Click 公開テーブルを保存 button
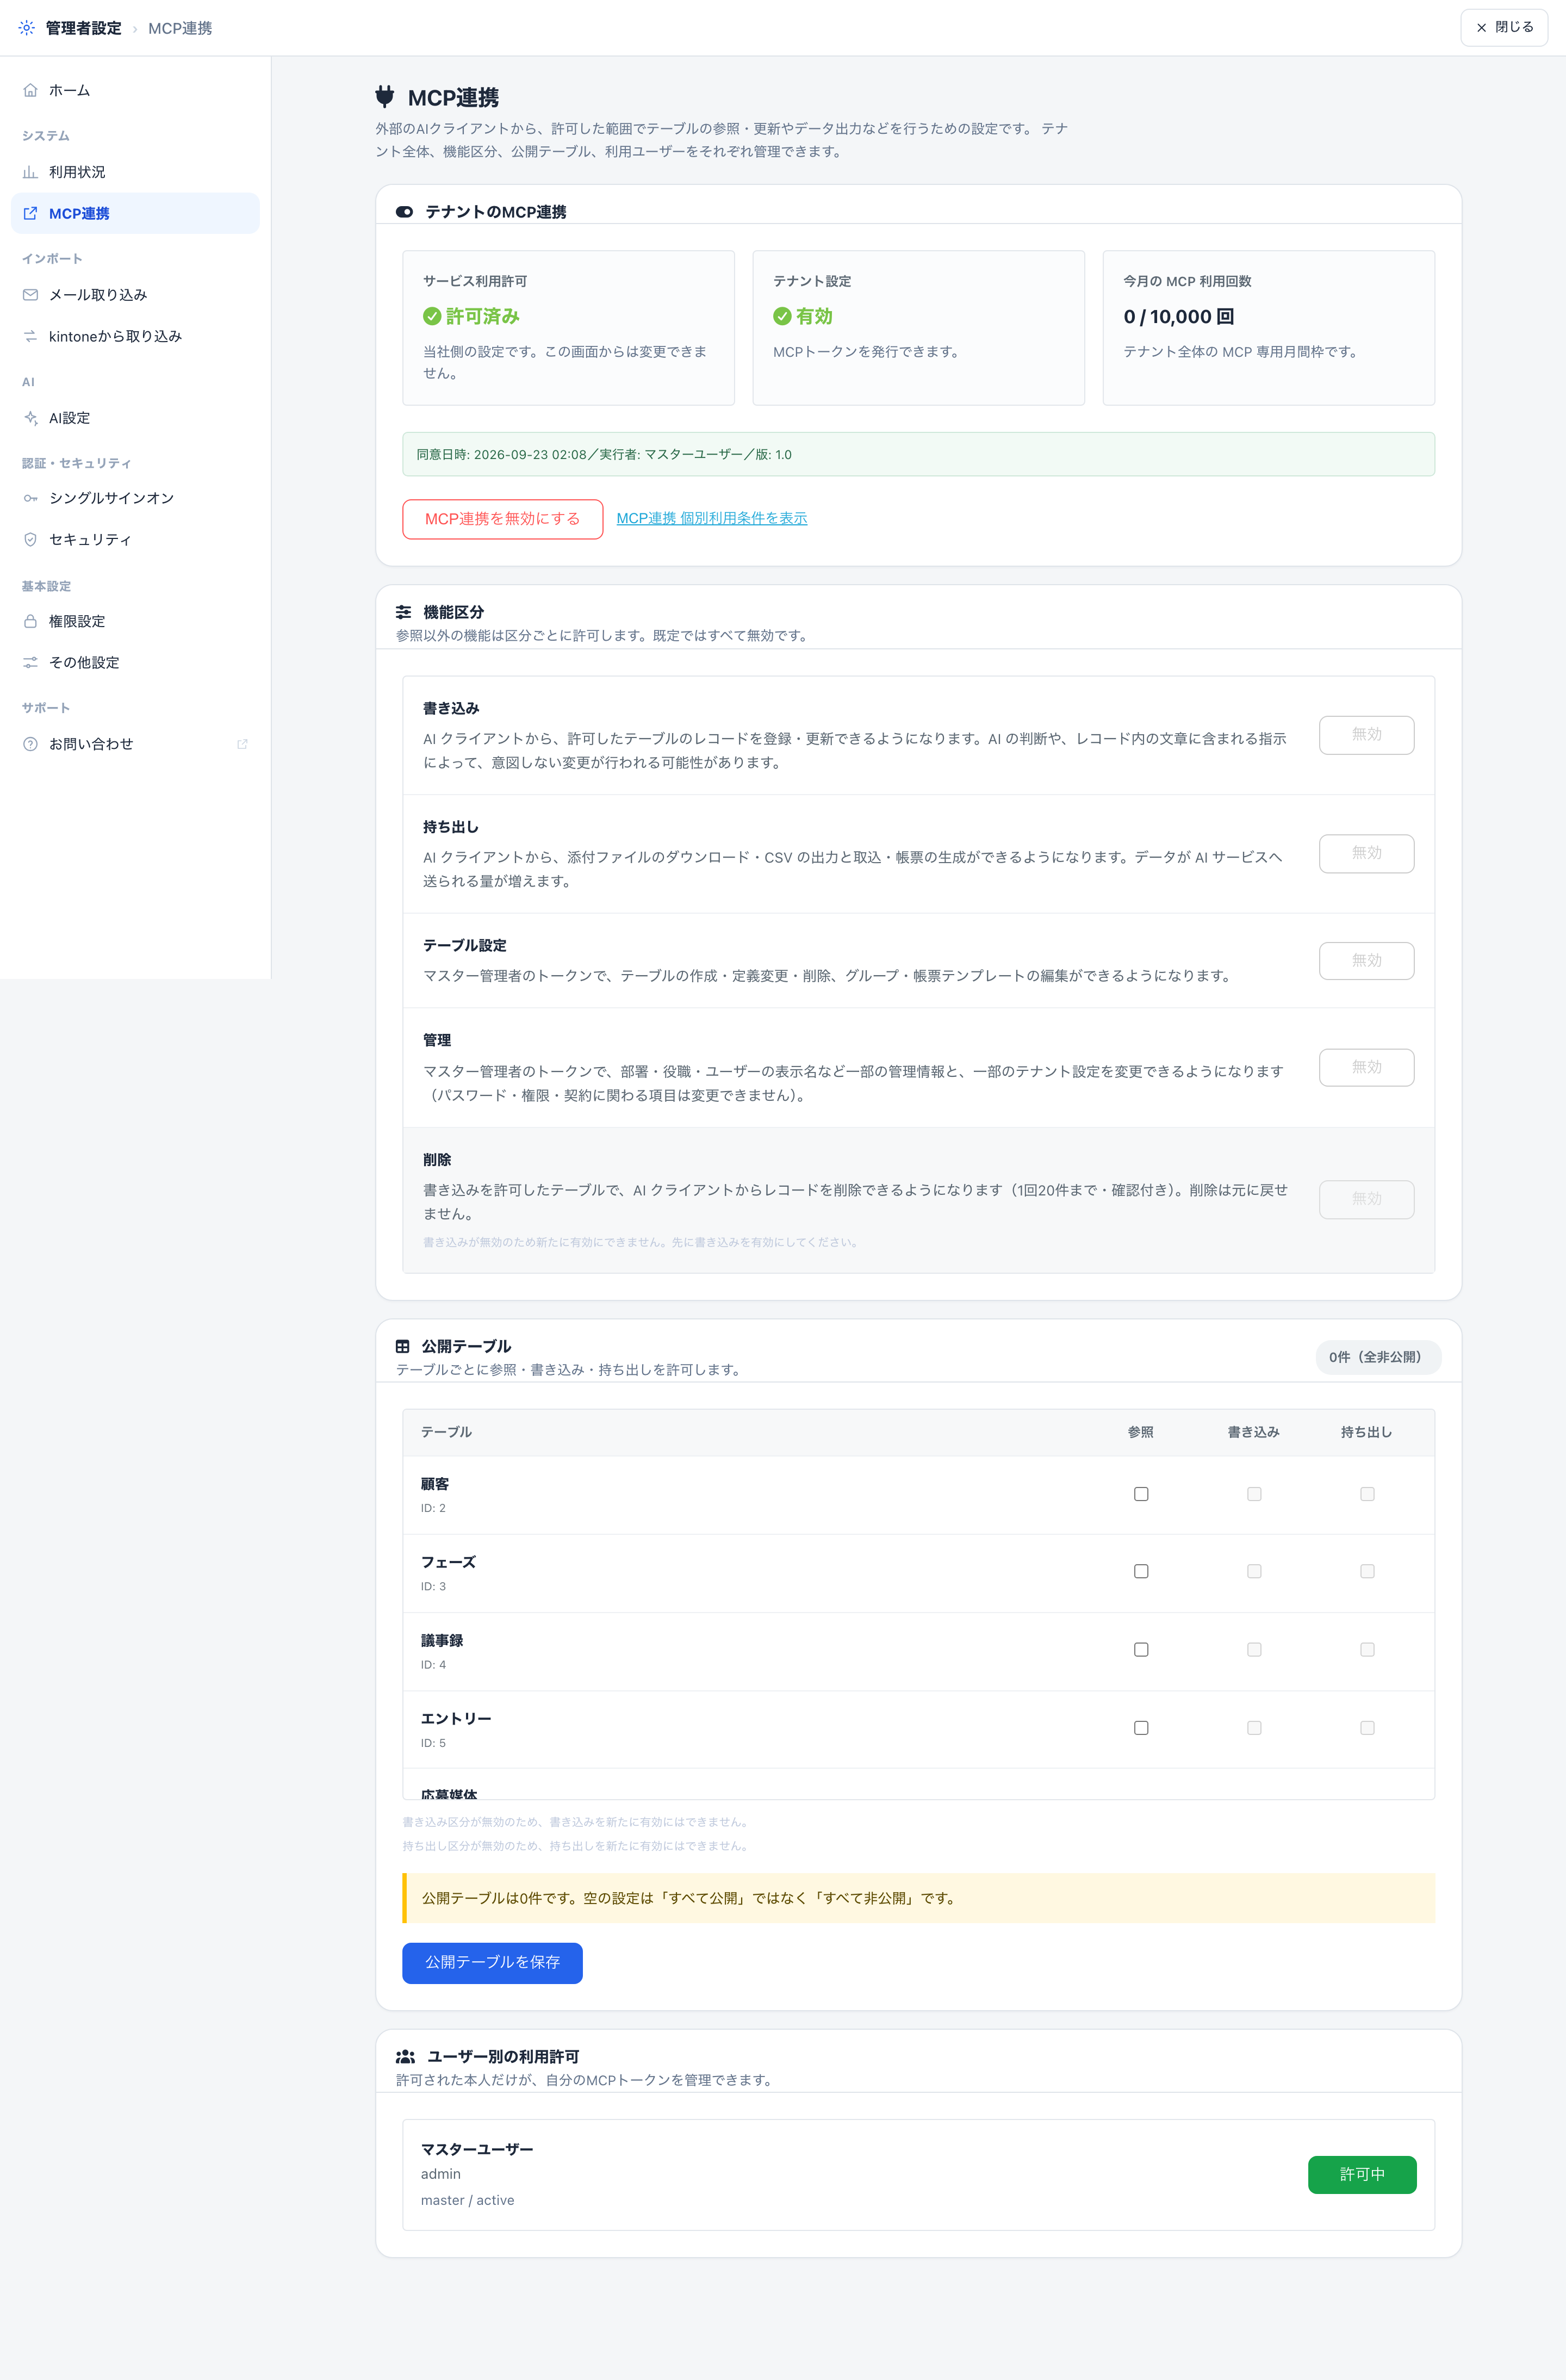Image resolution: width=1566 pixels, height=2380 pixels. [x=492, y=1963]
